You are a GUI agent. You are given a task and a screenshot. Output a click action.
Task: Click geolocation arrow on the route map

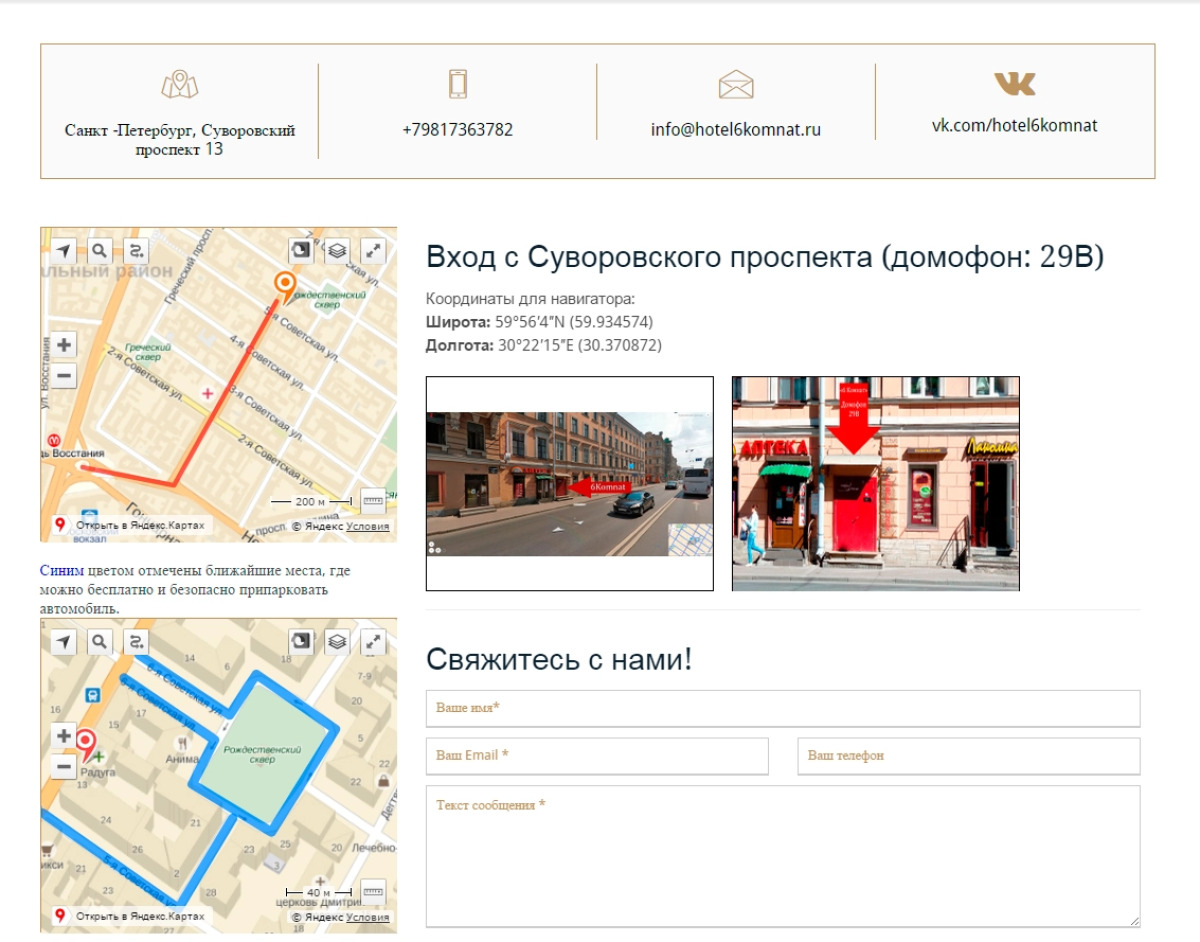coord(64,250)
